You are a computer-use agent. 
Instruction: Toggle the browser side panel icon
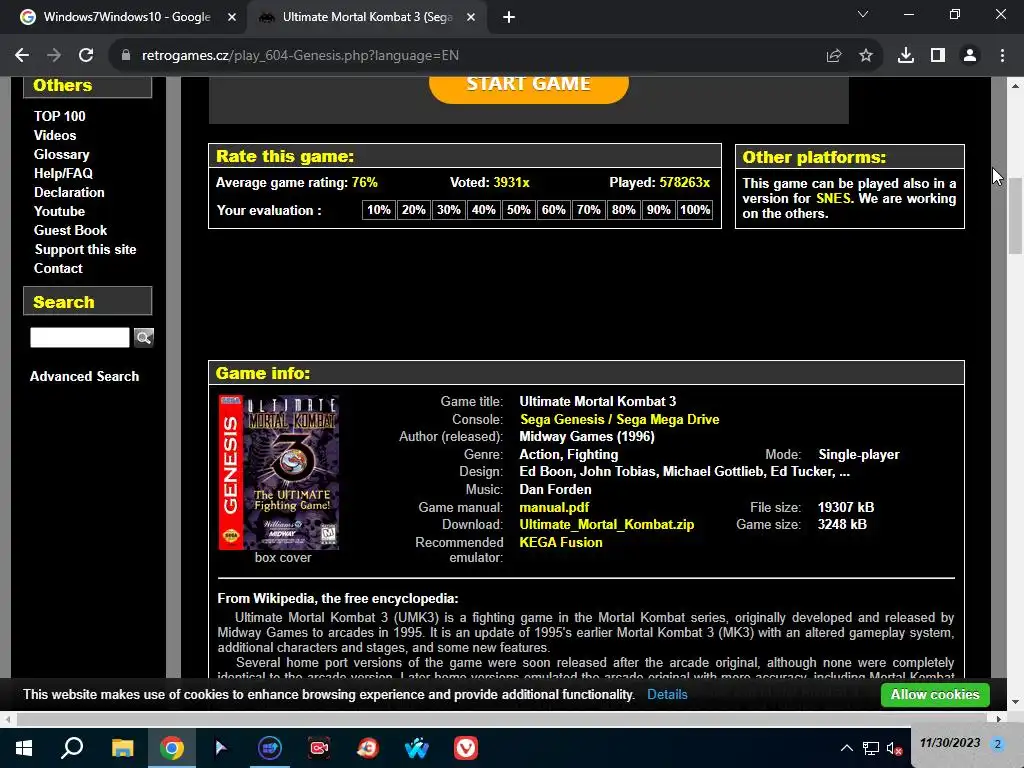[938, 56]
